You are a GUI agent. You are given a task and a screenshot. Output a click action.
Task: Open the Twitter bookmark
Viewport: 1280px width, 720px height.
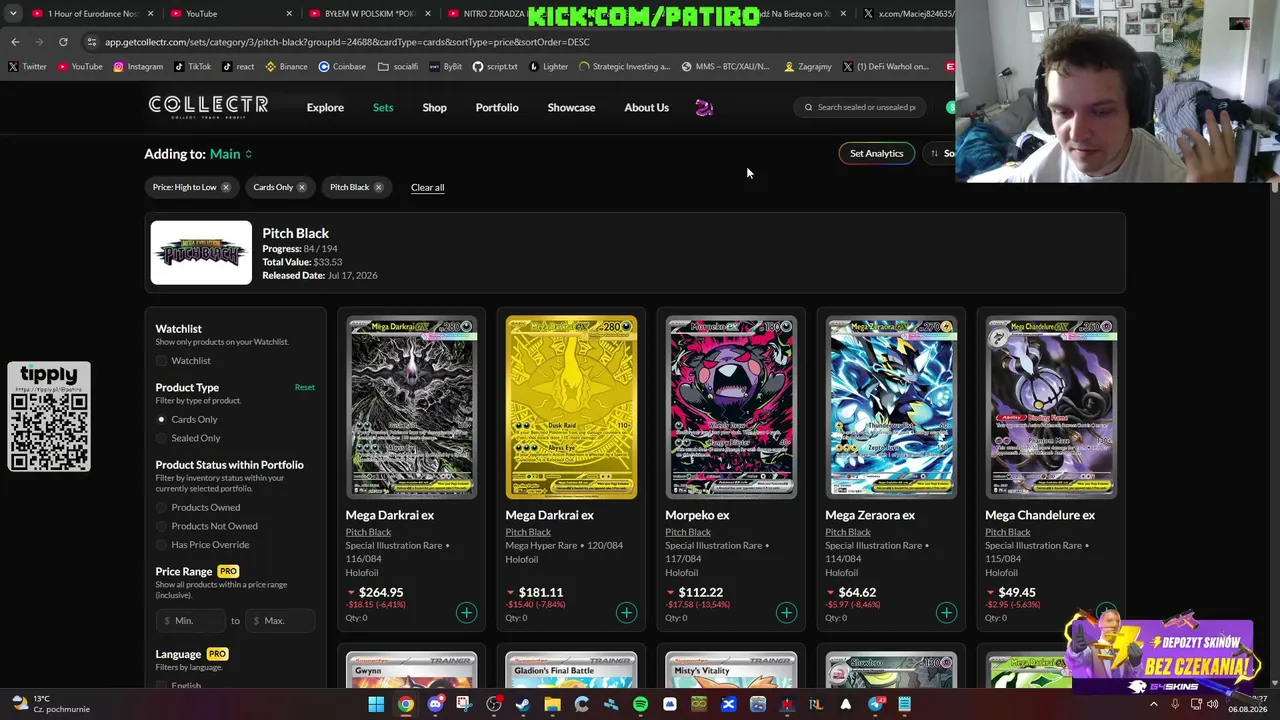pyautogui.click(x=27, y=67)
